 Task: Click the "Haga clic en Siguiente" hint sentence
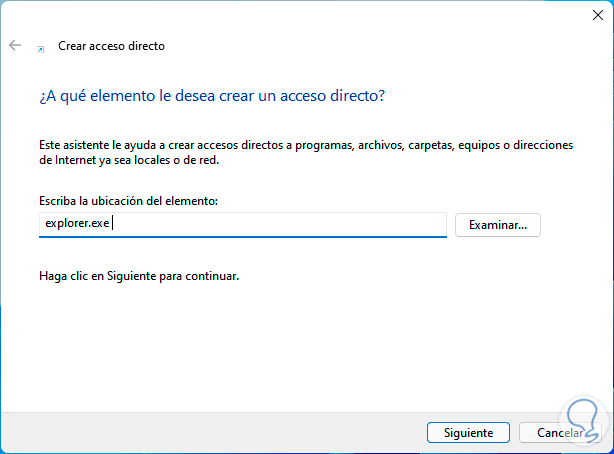coord(138,275)
